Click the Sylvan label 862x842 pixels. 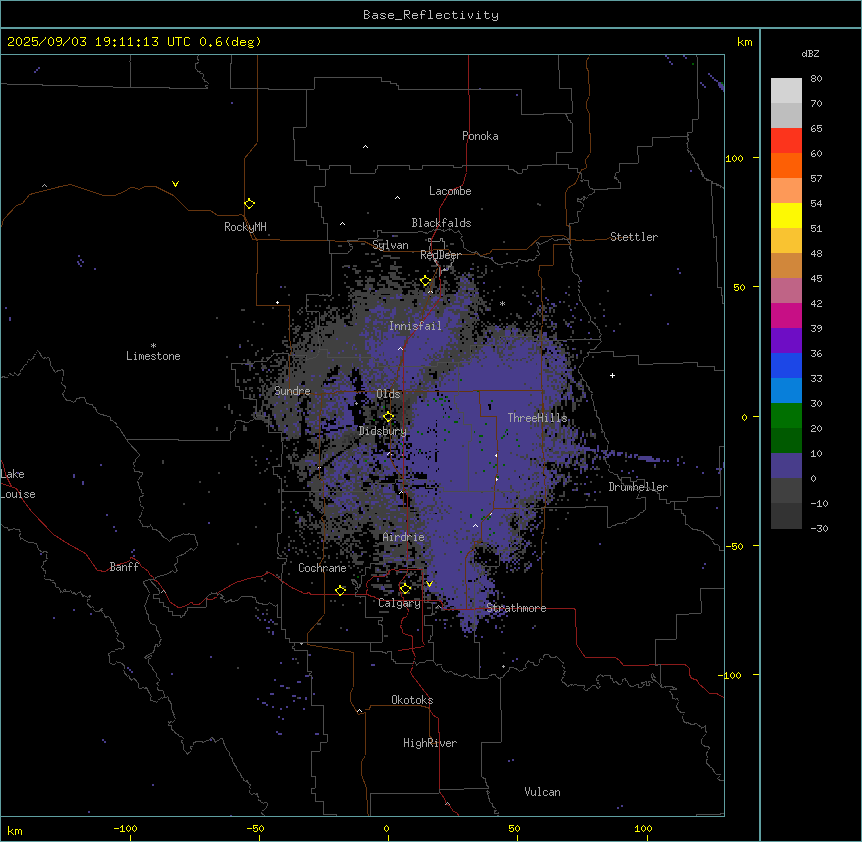tap(390, 245)
